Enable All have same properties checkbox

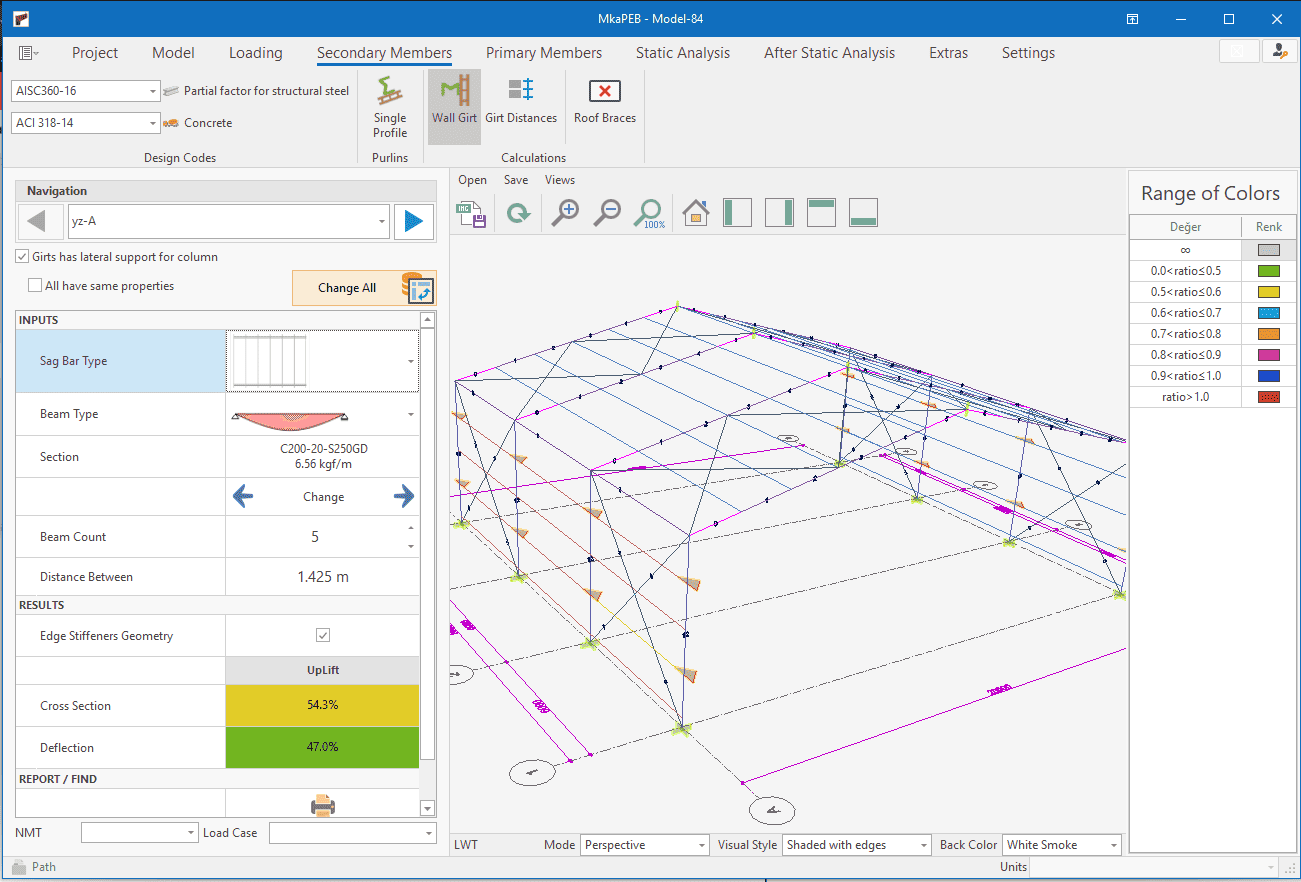coord(37,286)
